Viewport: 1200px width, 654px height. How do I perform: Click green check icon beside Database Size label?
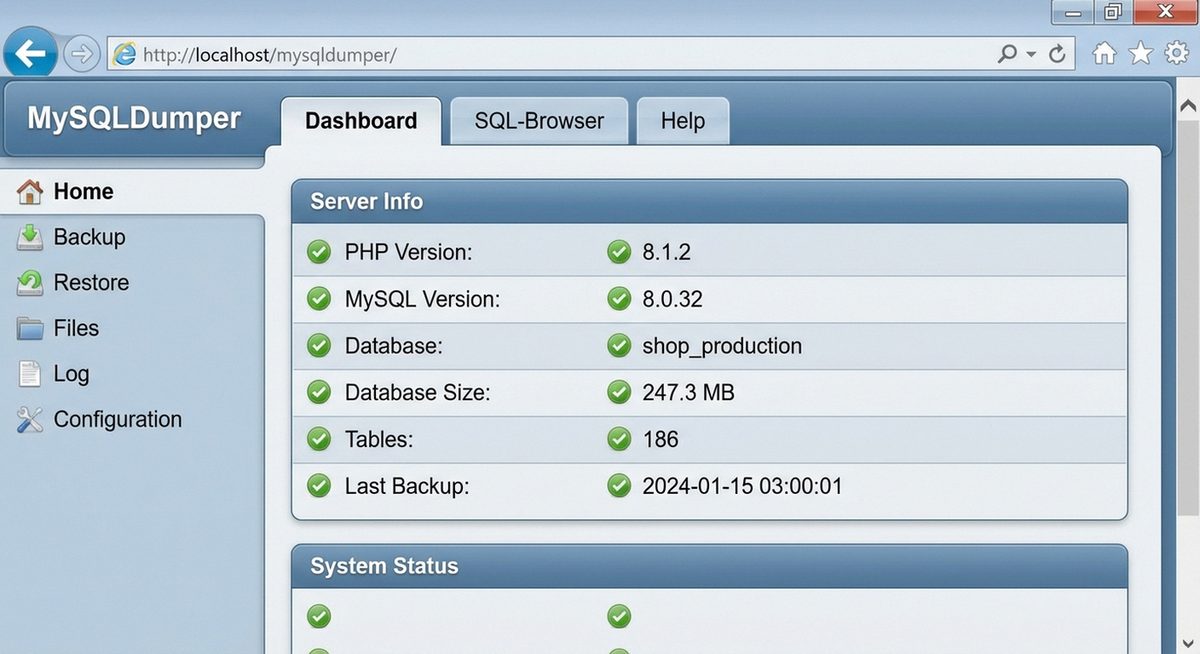click(x=319, y=393)
